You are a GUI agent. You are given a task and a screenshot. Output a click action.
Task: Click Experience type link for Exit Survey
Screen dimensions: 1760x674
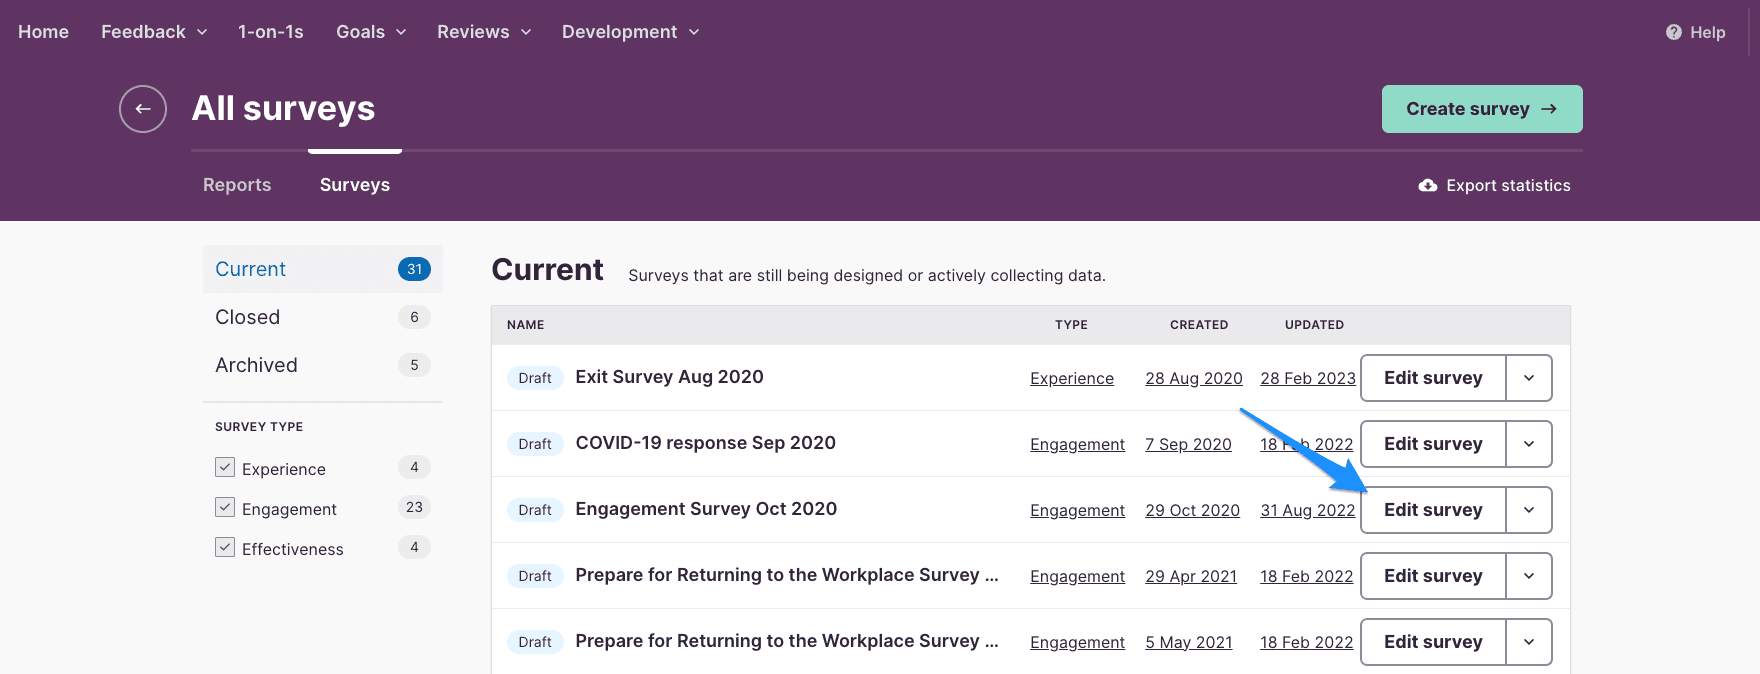point(1072,378)
